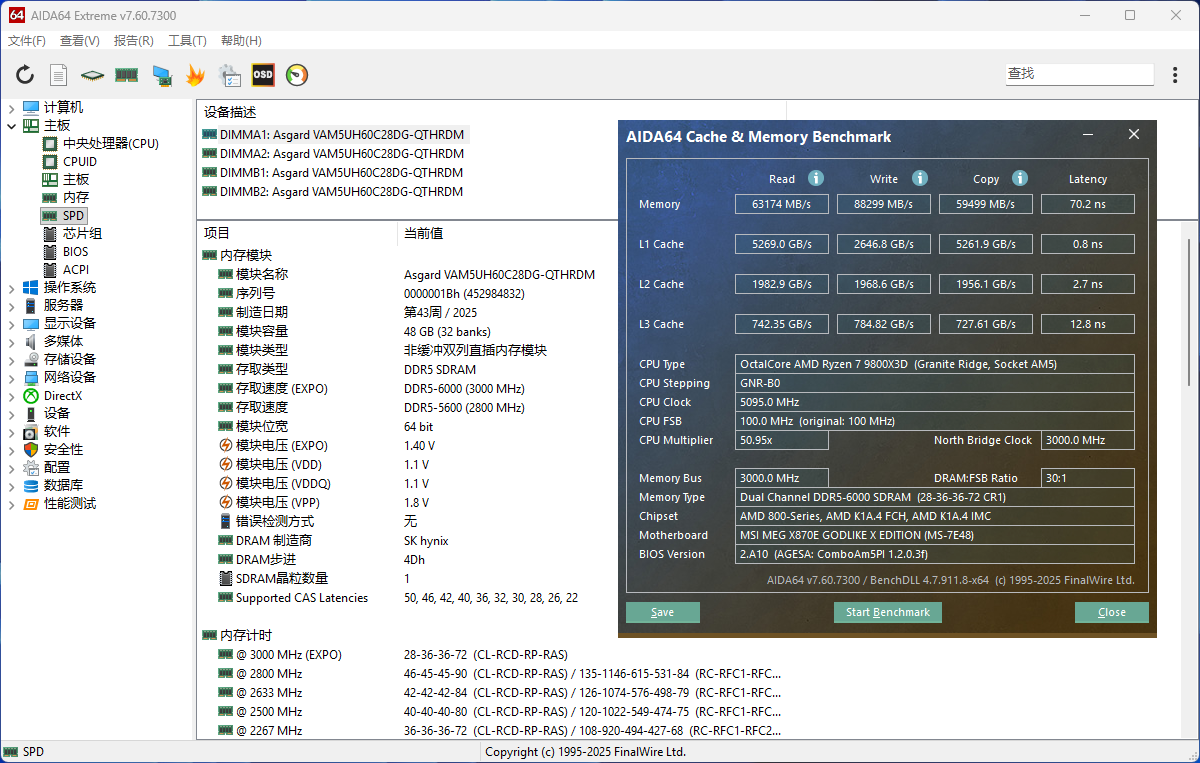
Task: Open the toolbar three-dot options menu
Action: 1175,75
